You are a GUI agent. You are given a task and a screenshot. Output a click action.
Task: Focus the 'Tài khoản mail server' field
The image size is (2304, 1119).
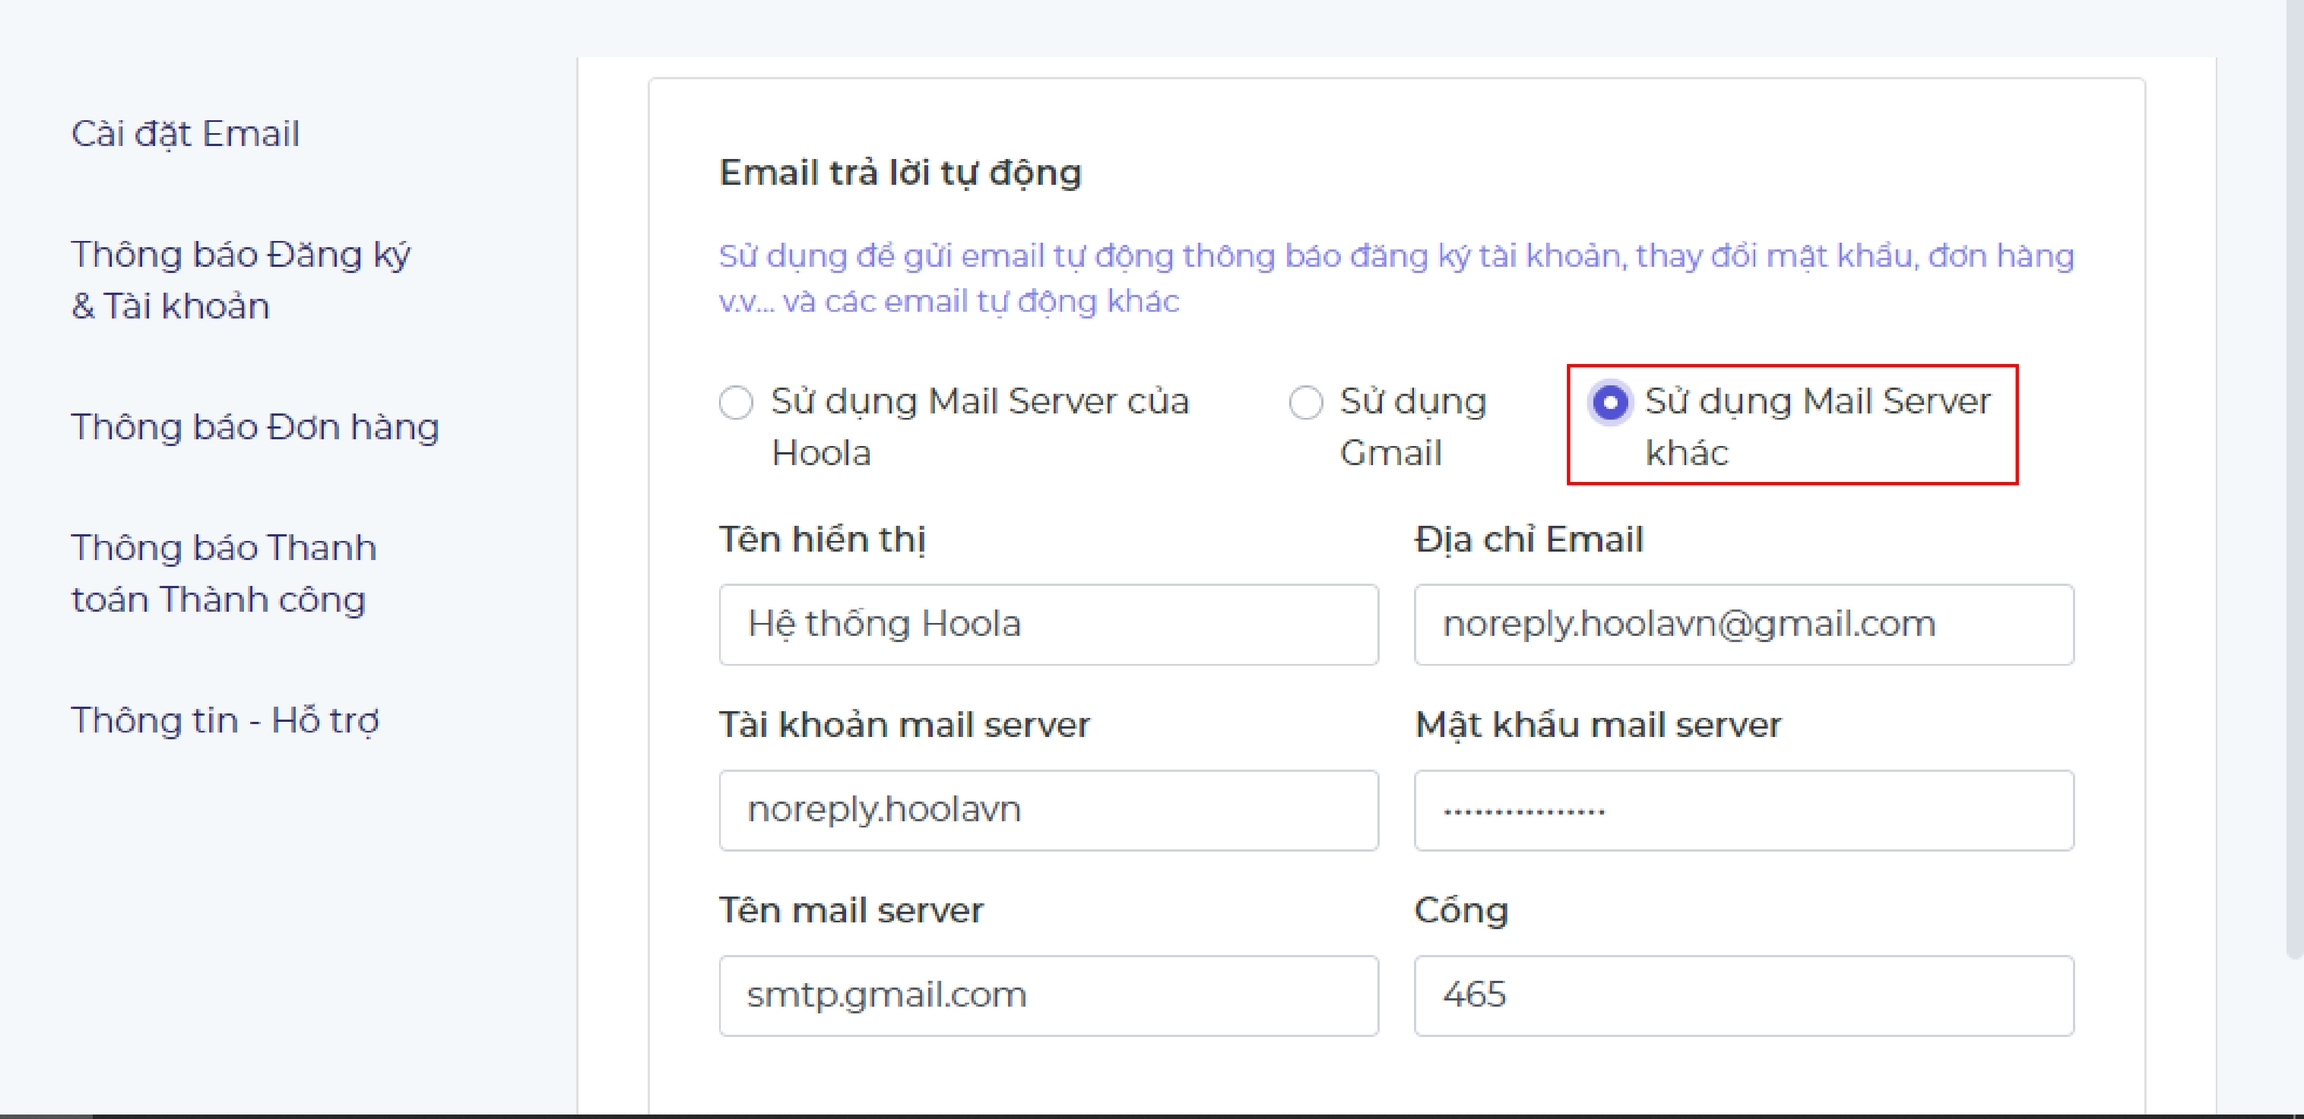point(1047,810)
